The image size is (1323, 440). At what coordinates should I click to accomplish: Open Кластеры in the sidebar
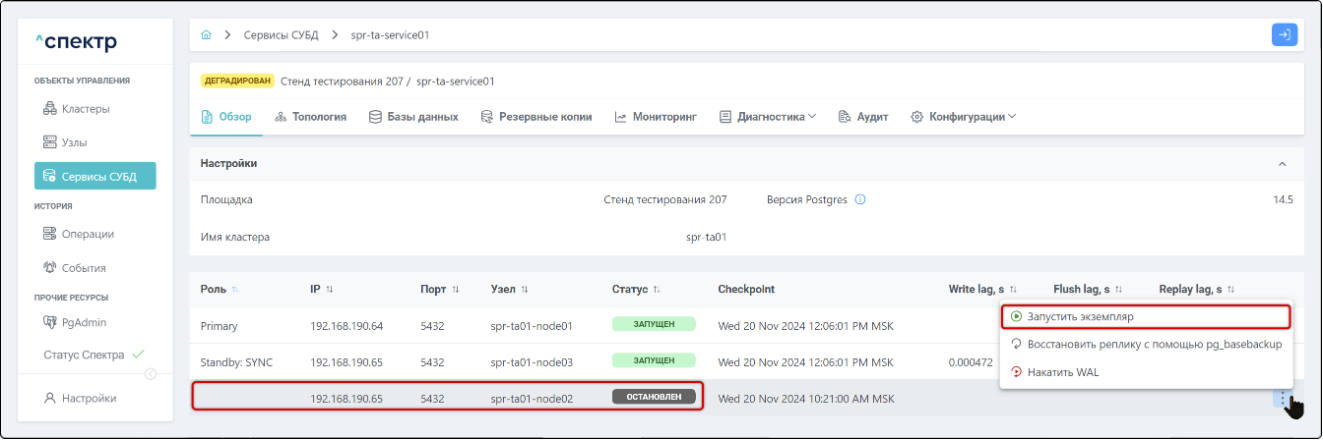(x=85, y=108)
